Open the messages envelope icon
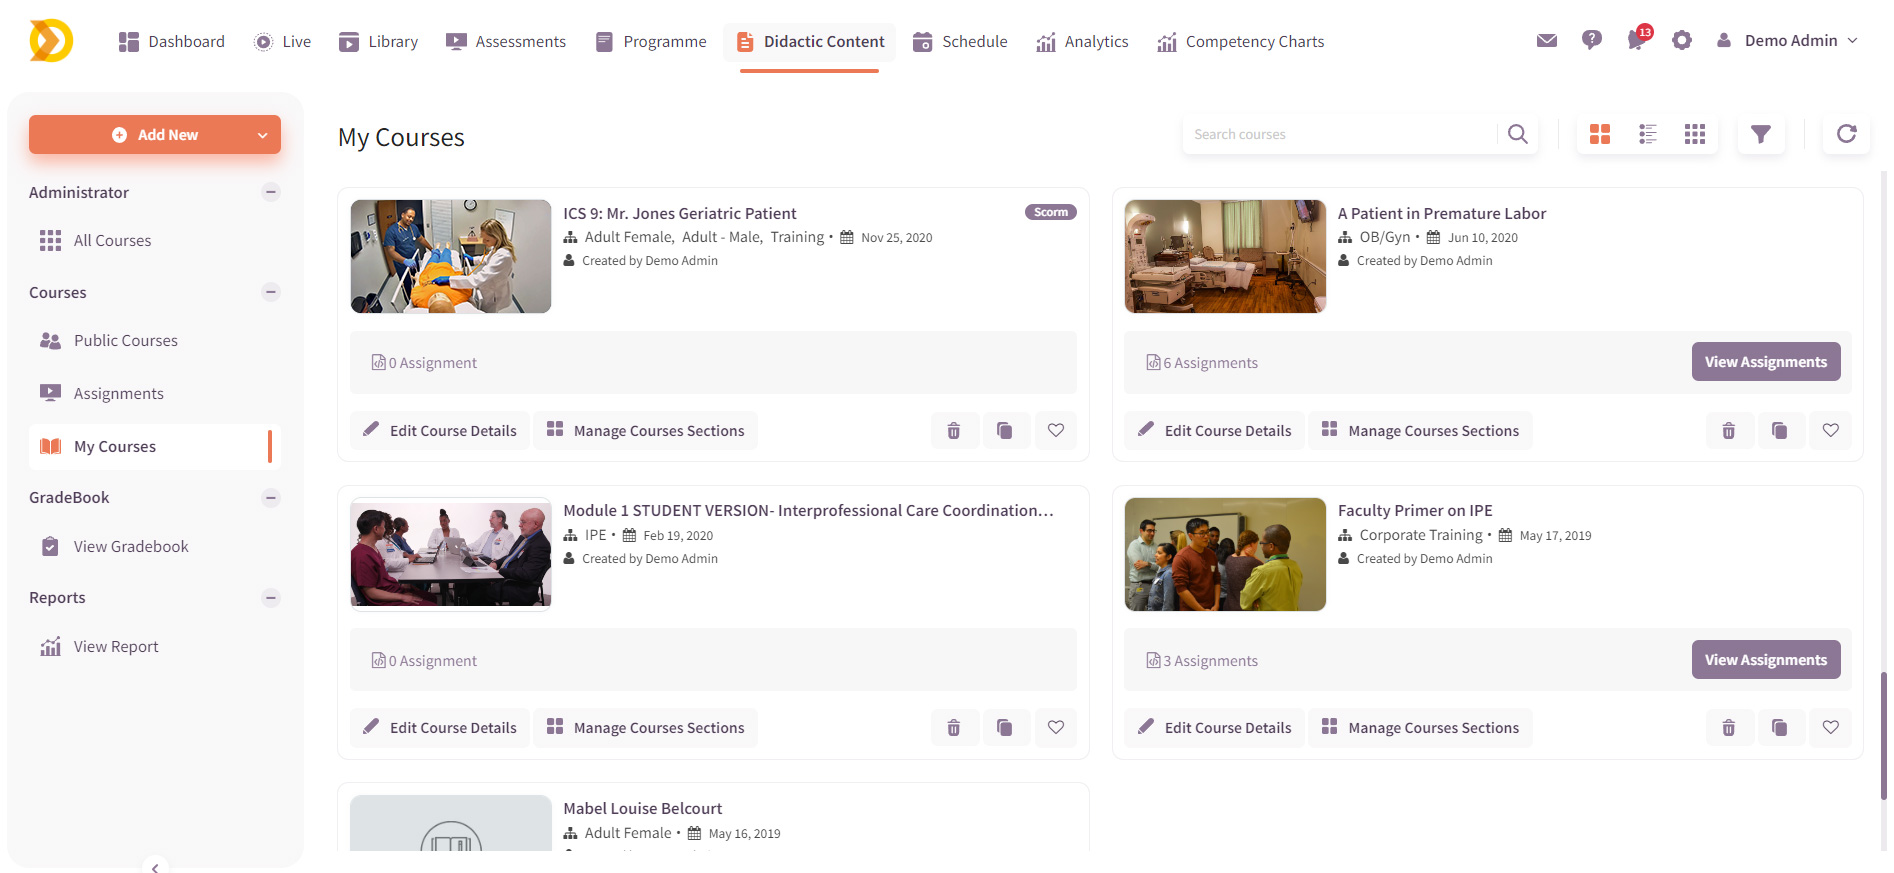 1546,41
